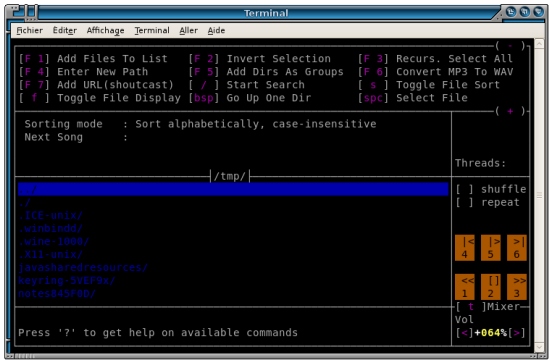This screenshot has height=360, width=550.
Task: Stop playback with the [] button labeled 2
Action: 491,287
